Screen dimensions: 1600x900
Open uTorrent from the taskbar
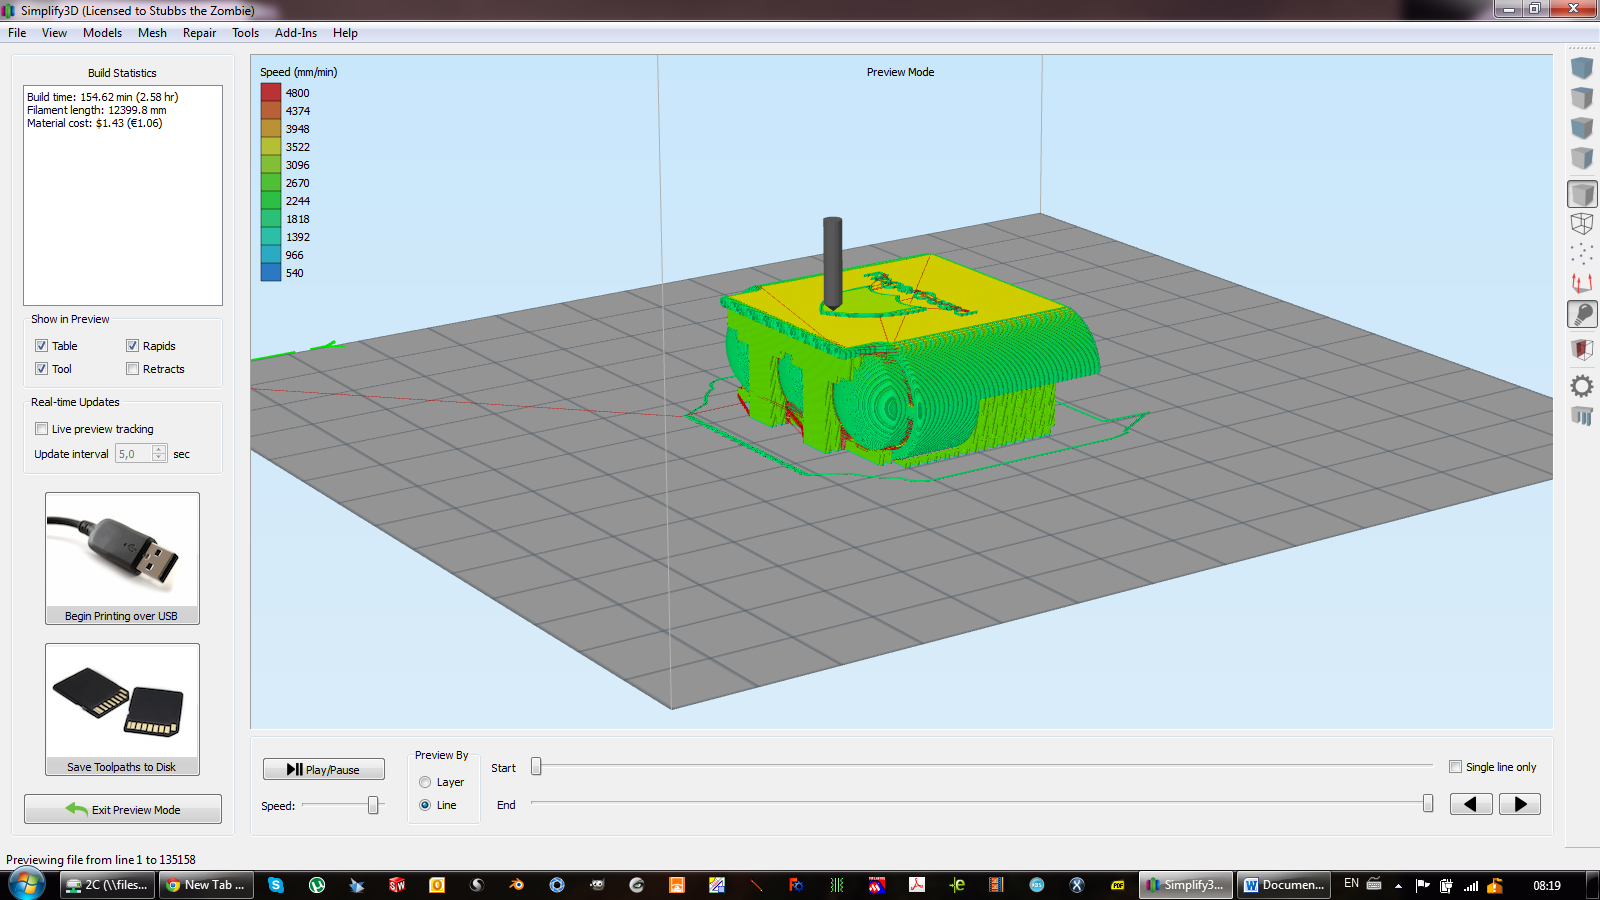point(317,885)
